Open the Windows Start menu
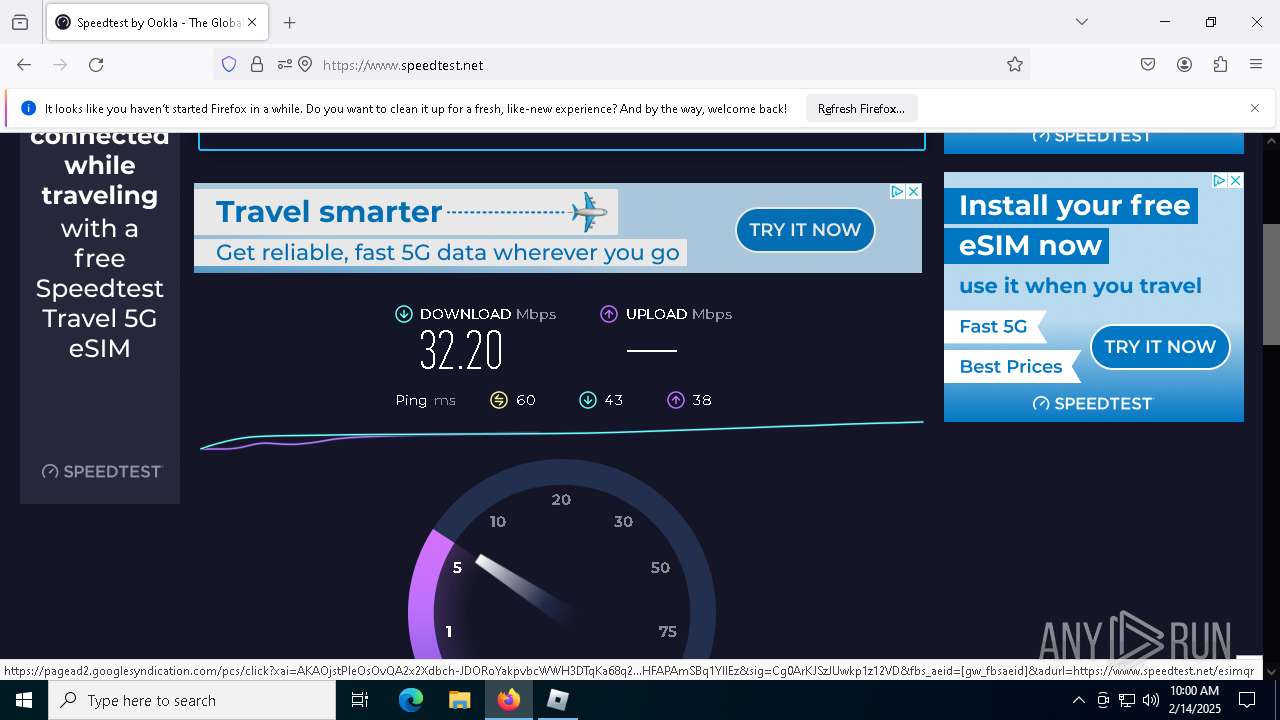Viewport: 1280px width, 720px height. pyautogui.click(x=24, y=700)
